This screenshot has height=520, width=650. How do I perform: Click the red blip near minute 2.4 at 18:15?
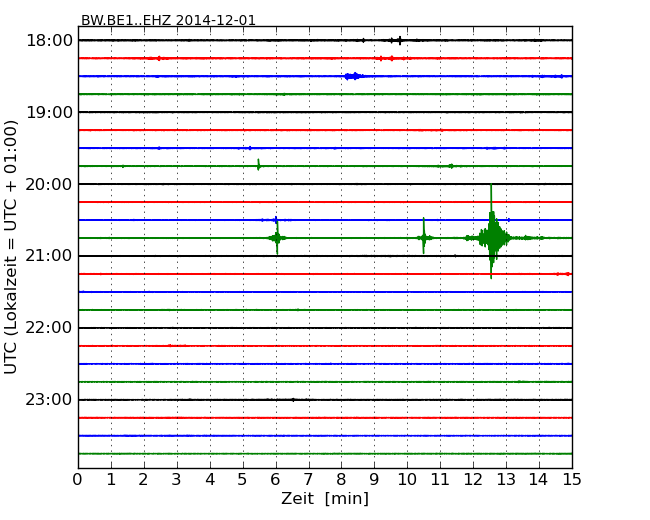click(x=158, y=58)
